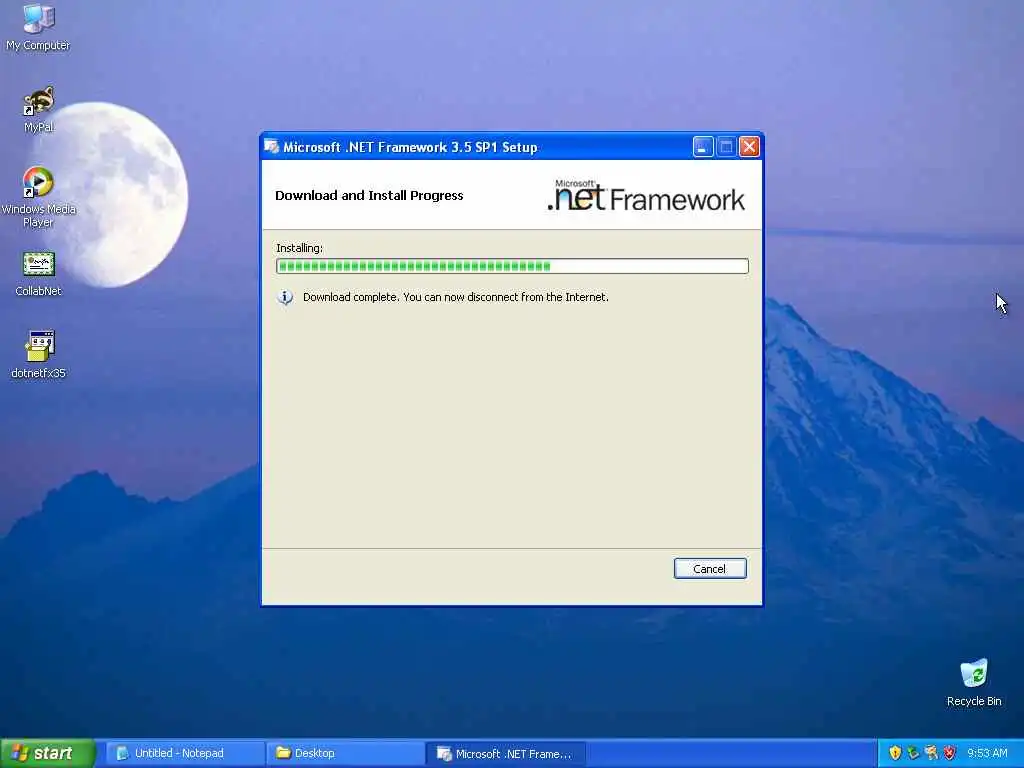Image resolution: width=1024 pixels, height=768 pixels.
Task: Click the red shield alert tray icon
Action: click(x=950, y=753)
